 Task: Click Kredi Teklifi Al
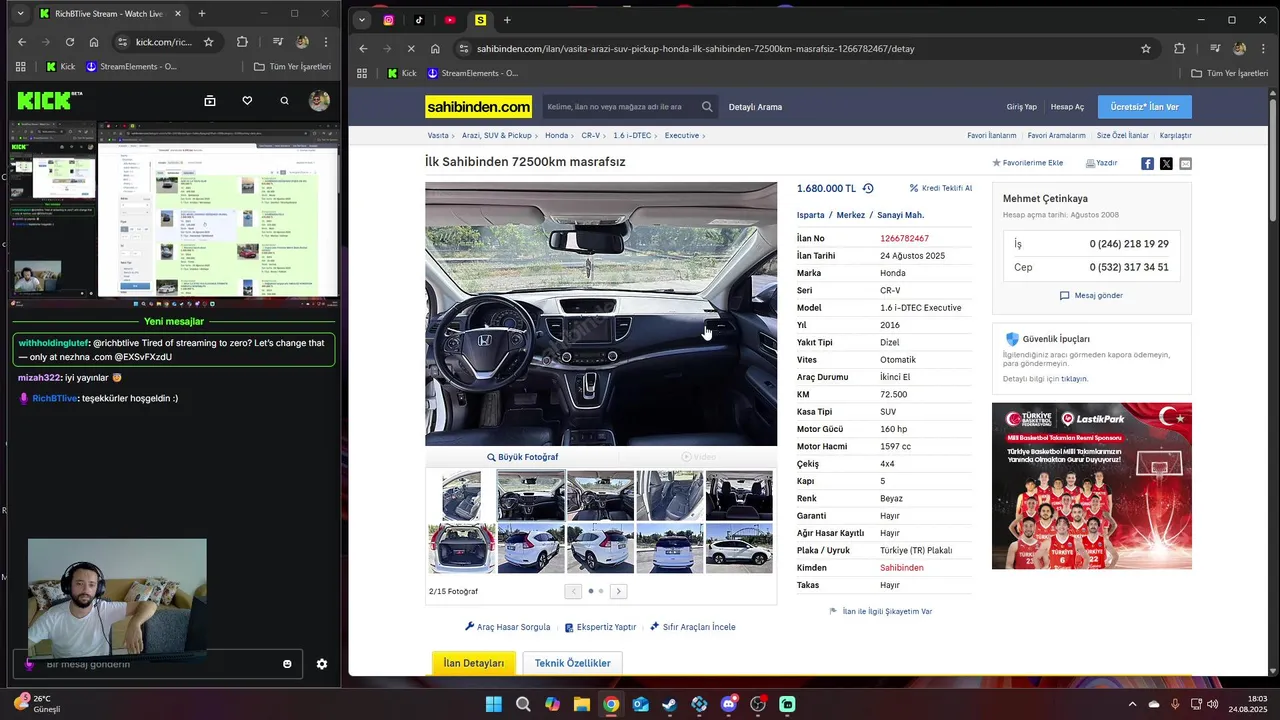940,188
